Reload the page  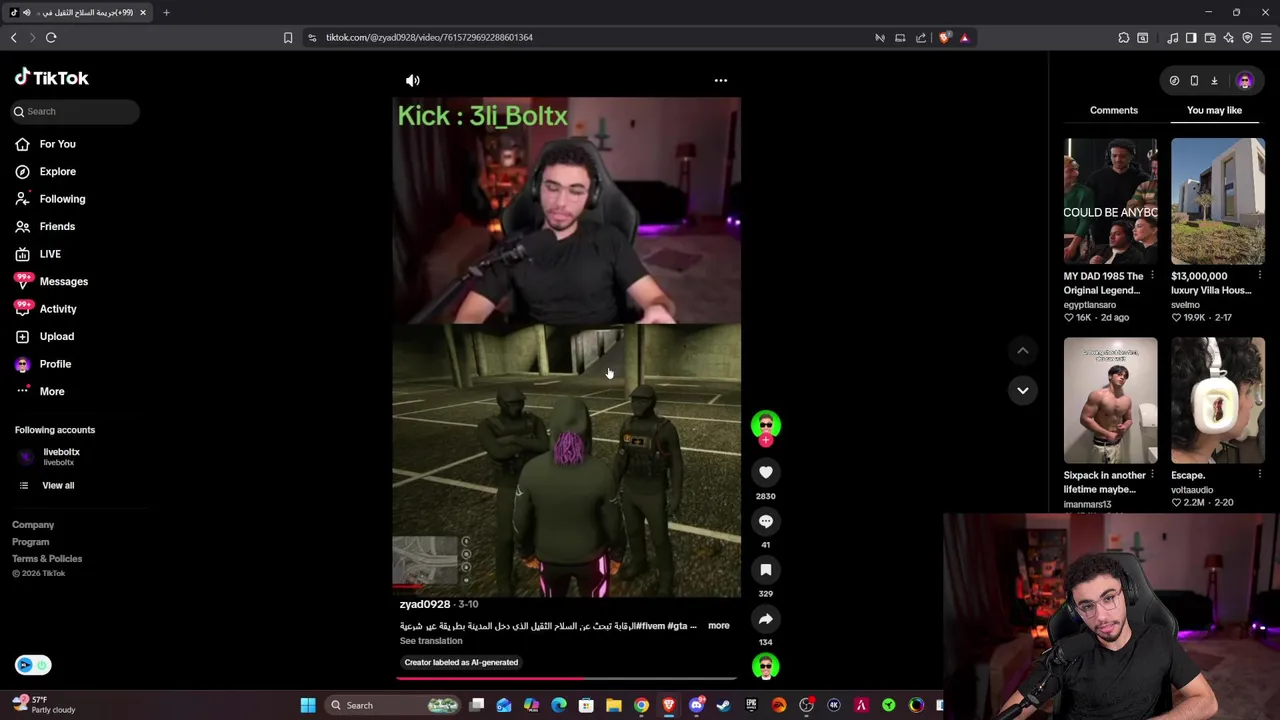tap(51, 37)
